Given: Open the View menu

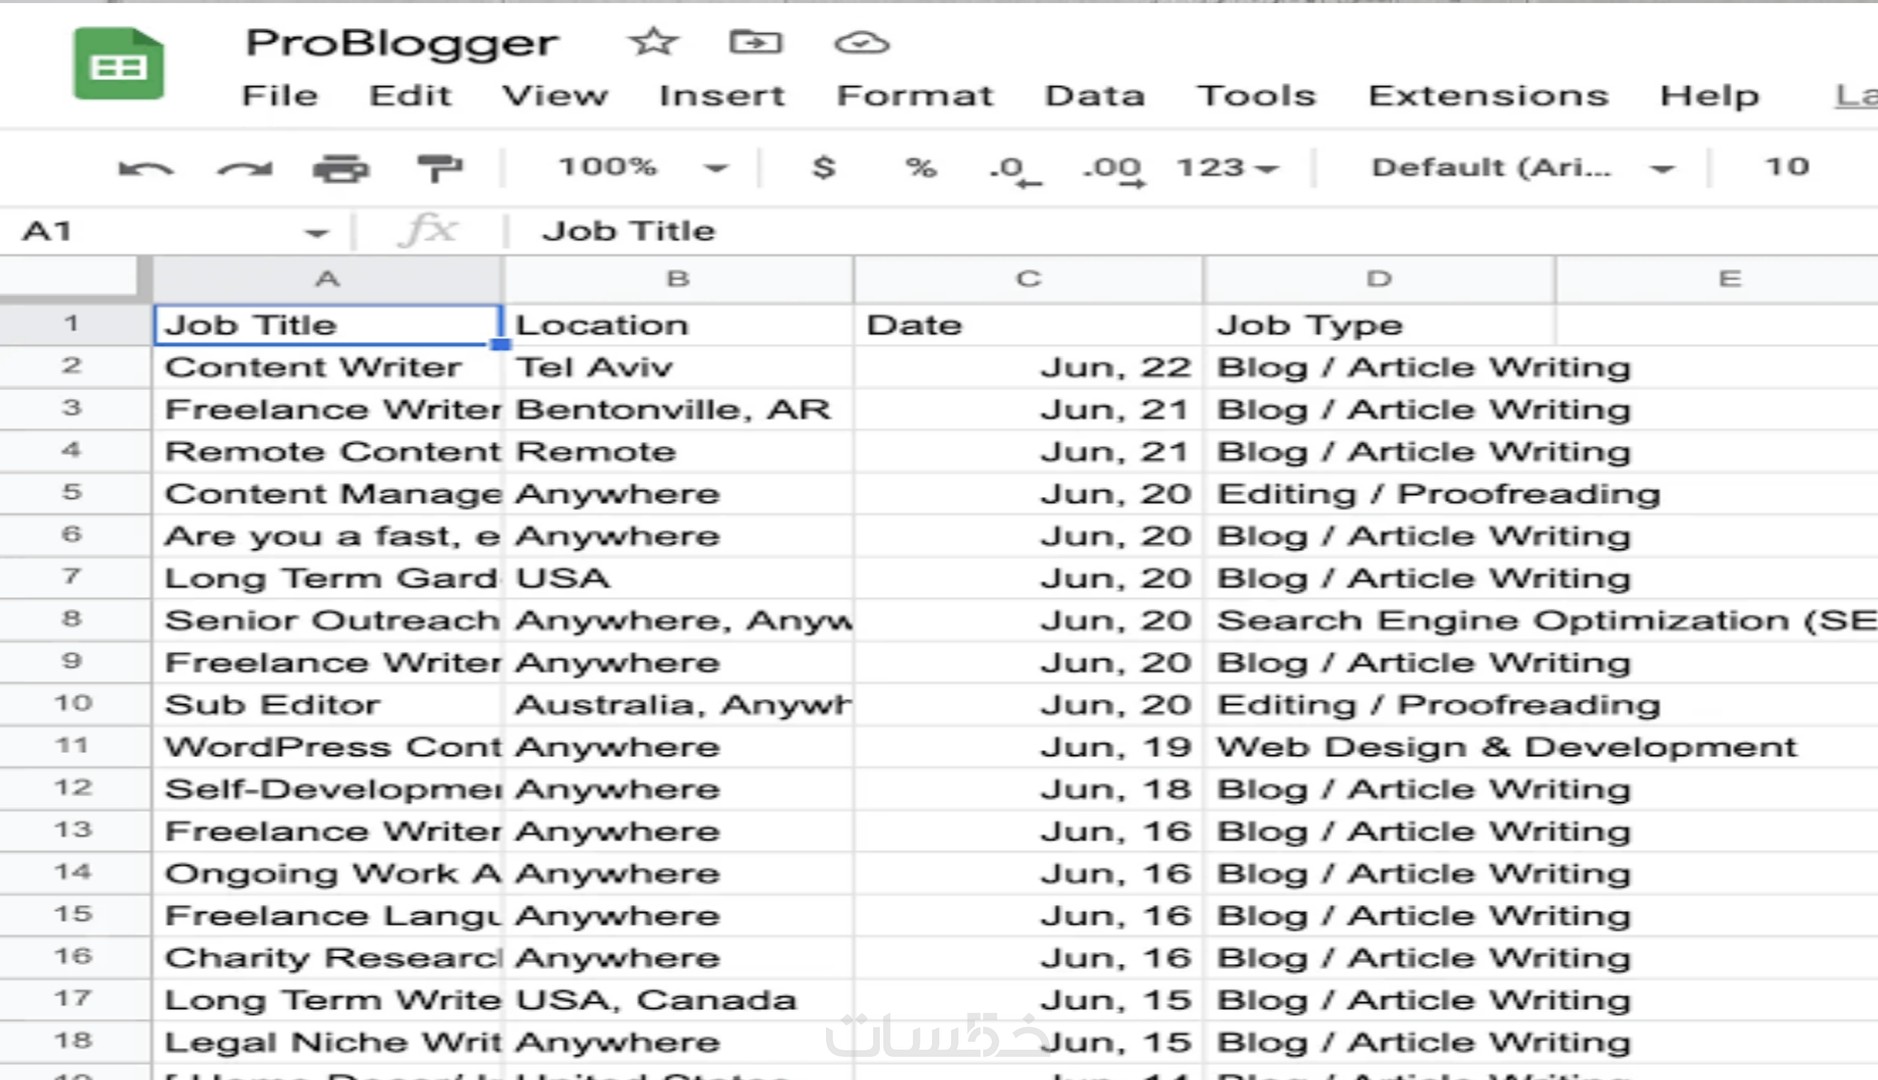Looking at the screenshot, I should pos(555,95).
